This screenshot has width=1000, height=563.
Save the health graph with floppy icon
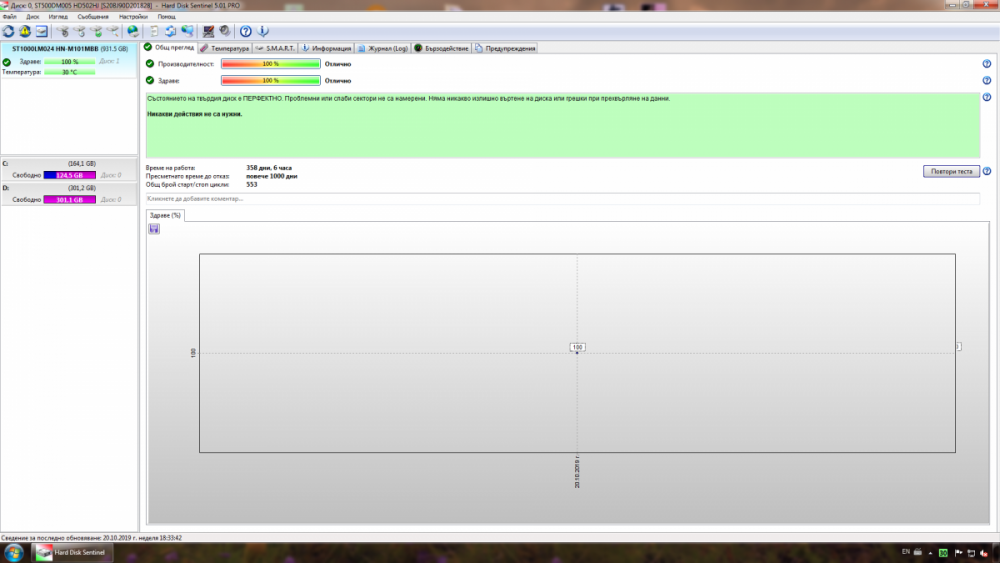tap(154, 229)
